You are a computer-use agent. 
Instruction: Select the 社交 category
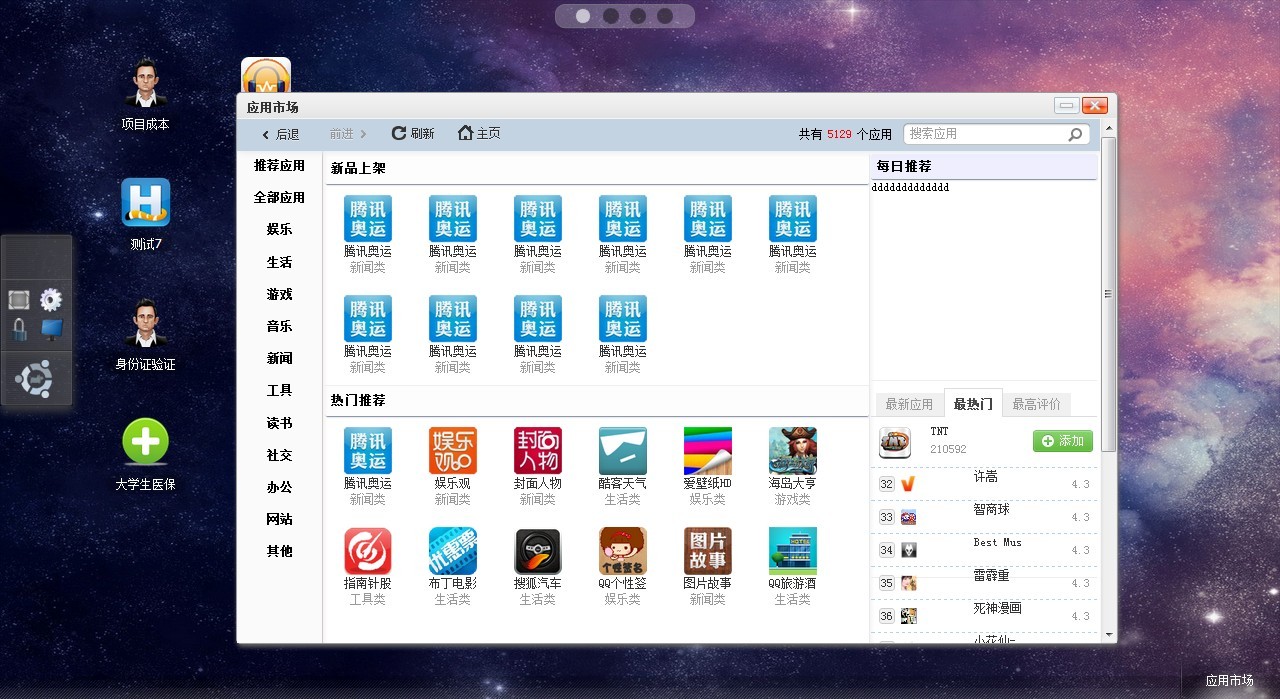click(279, 455)
